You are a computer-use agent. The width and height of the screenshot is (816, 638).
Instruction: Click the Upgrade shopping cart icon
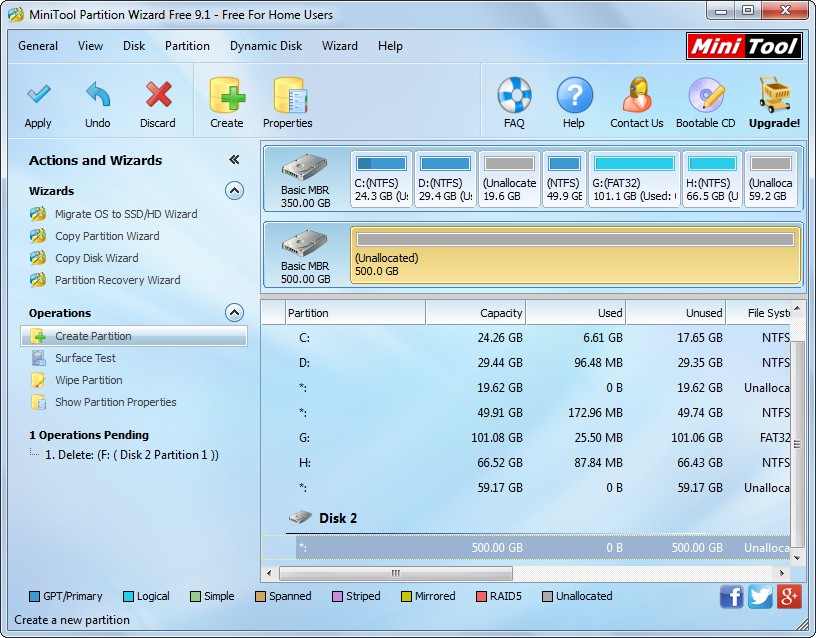click(x=774, y=95)
